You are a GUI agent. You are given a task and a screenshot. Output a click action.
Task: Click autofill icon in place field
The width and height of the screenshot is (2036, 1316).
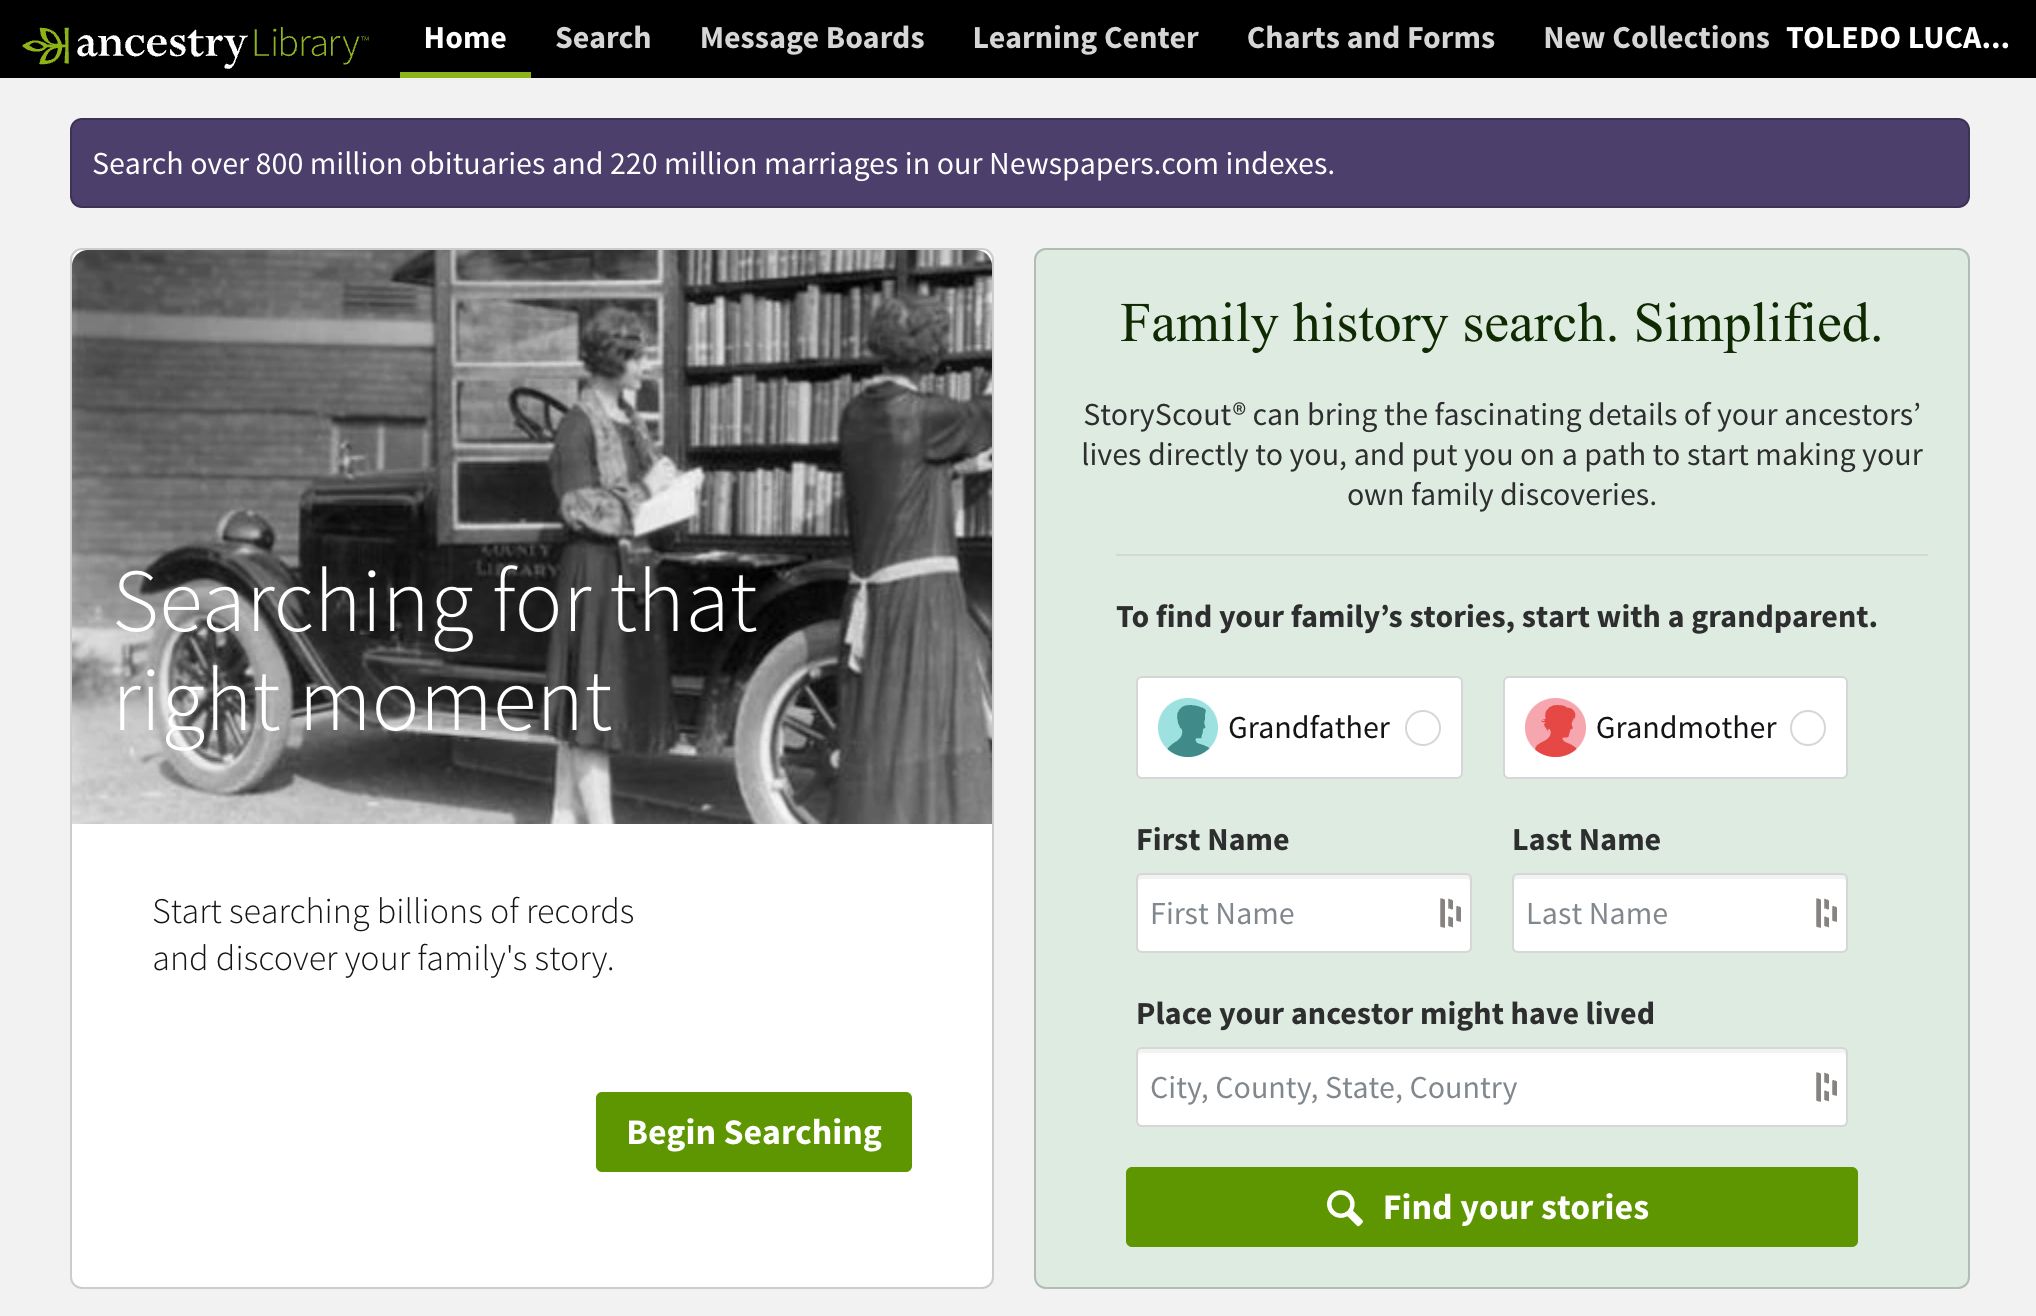pos(1826,1087)
